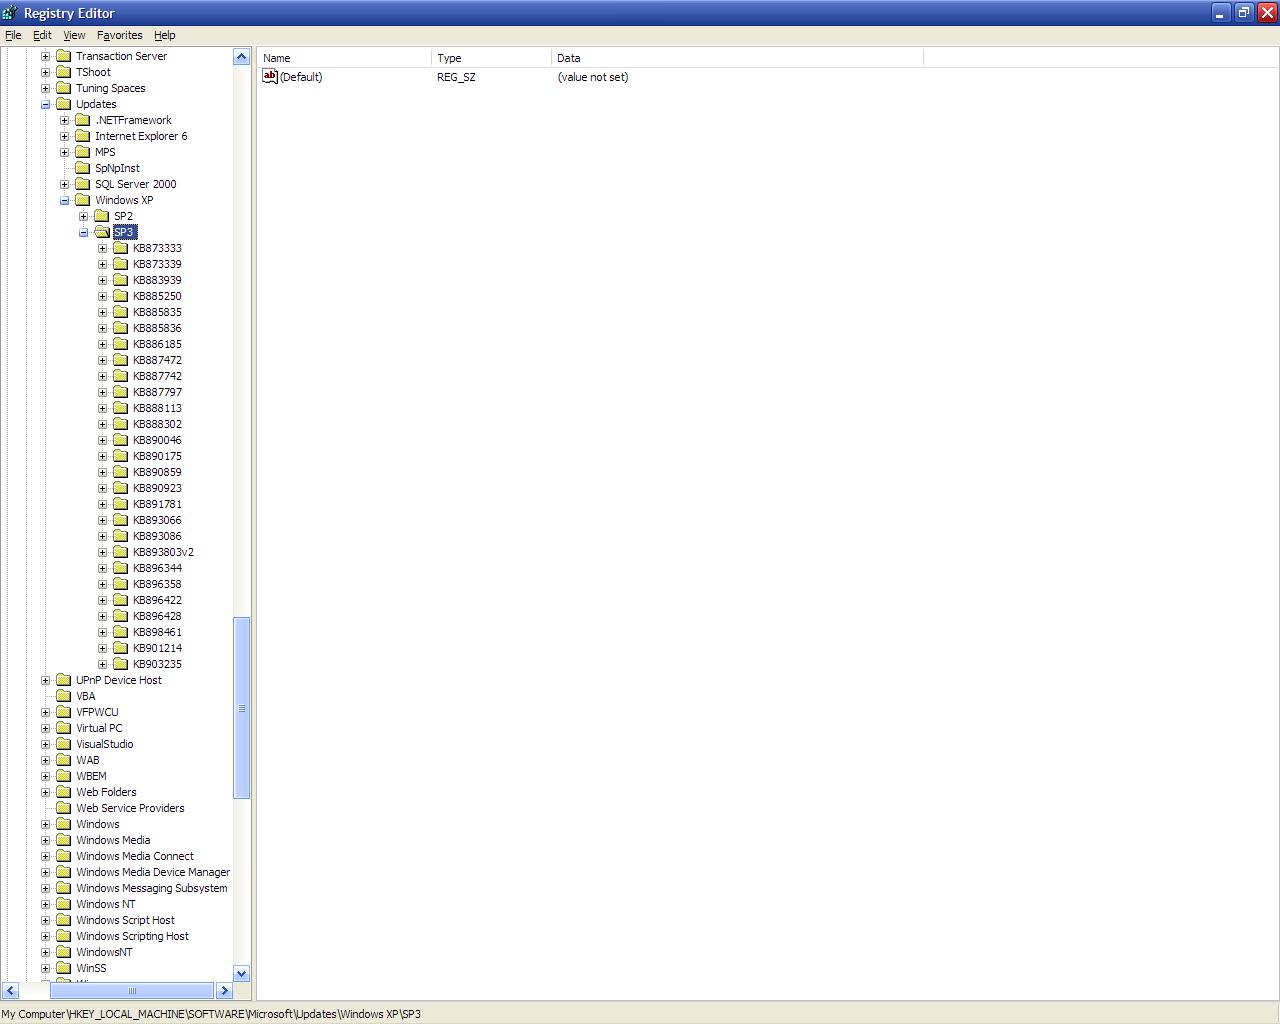
Task: Click the vertical scrollbar thumb in tree
Action: click(241, 708)
